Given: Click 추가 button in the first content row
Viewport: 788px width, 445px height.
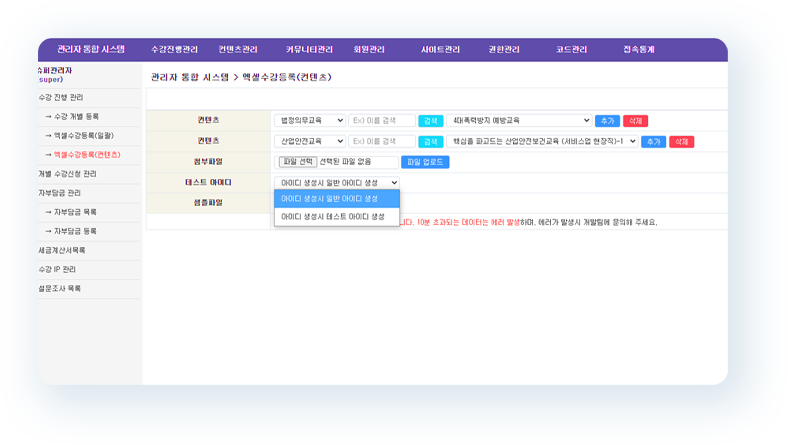Looking at the screenshot, I should click(x=607, y=120).
